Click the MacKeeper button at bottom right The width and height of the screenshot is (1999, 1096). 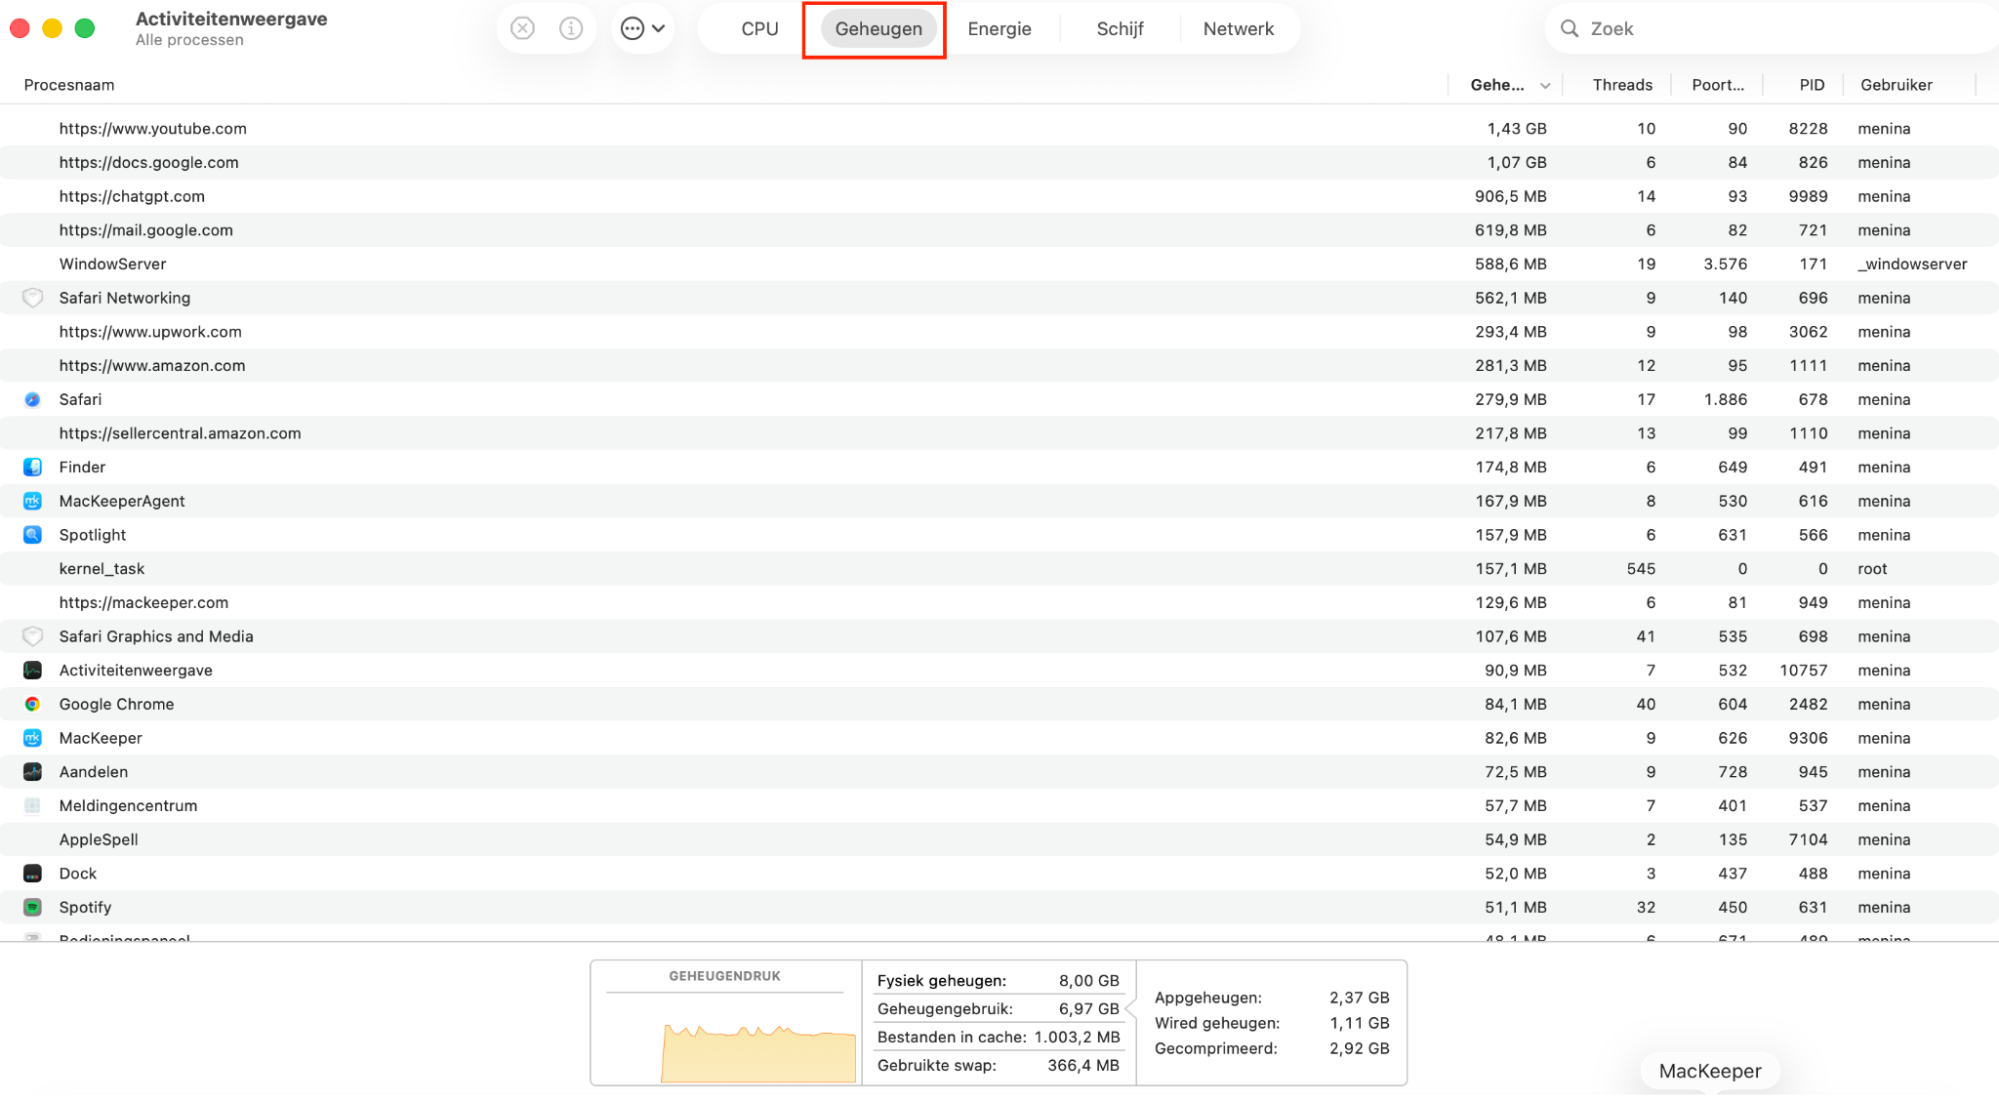[x=1709, y=1070]
